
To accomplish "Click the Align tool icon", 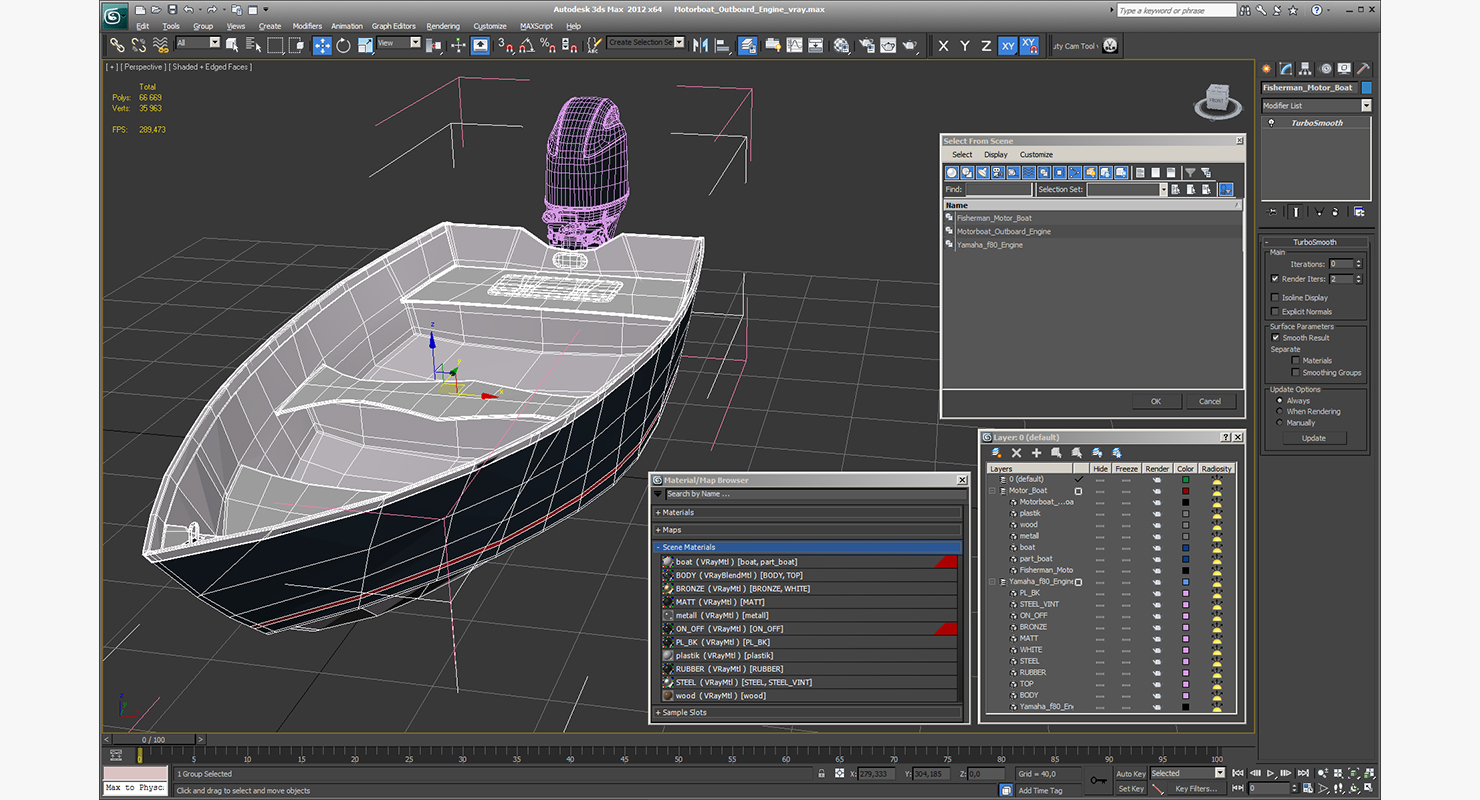I will pos(722,45).
